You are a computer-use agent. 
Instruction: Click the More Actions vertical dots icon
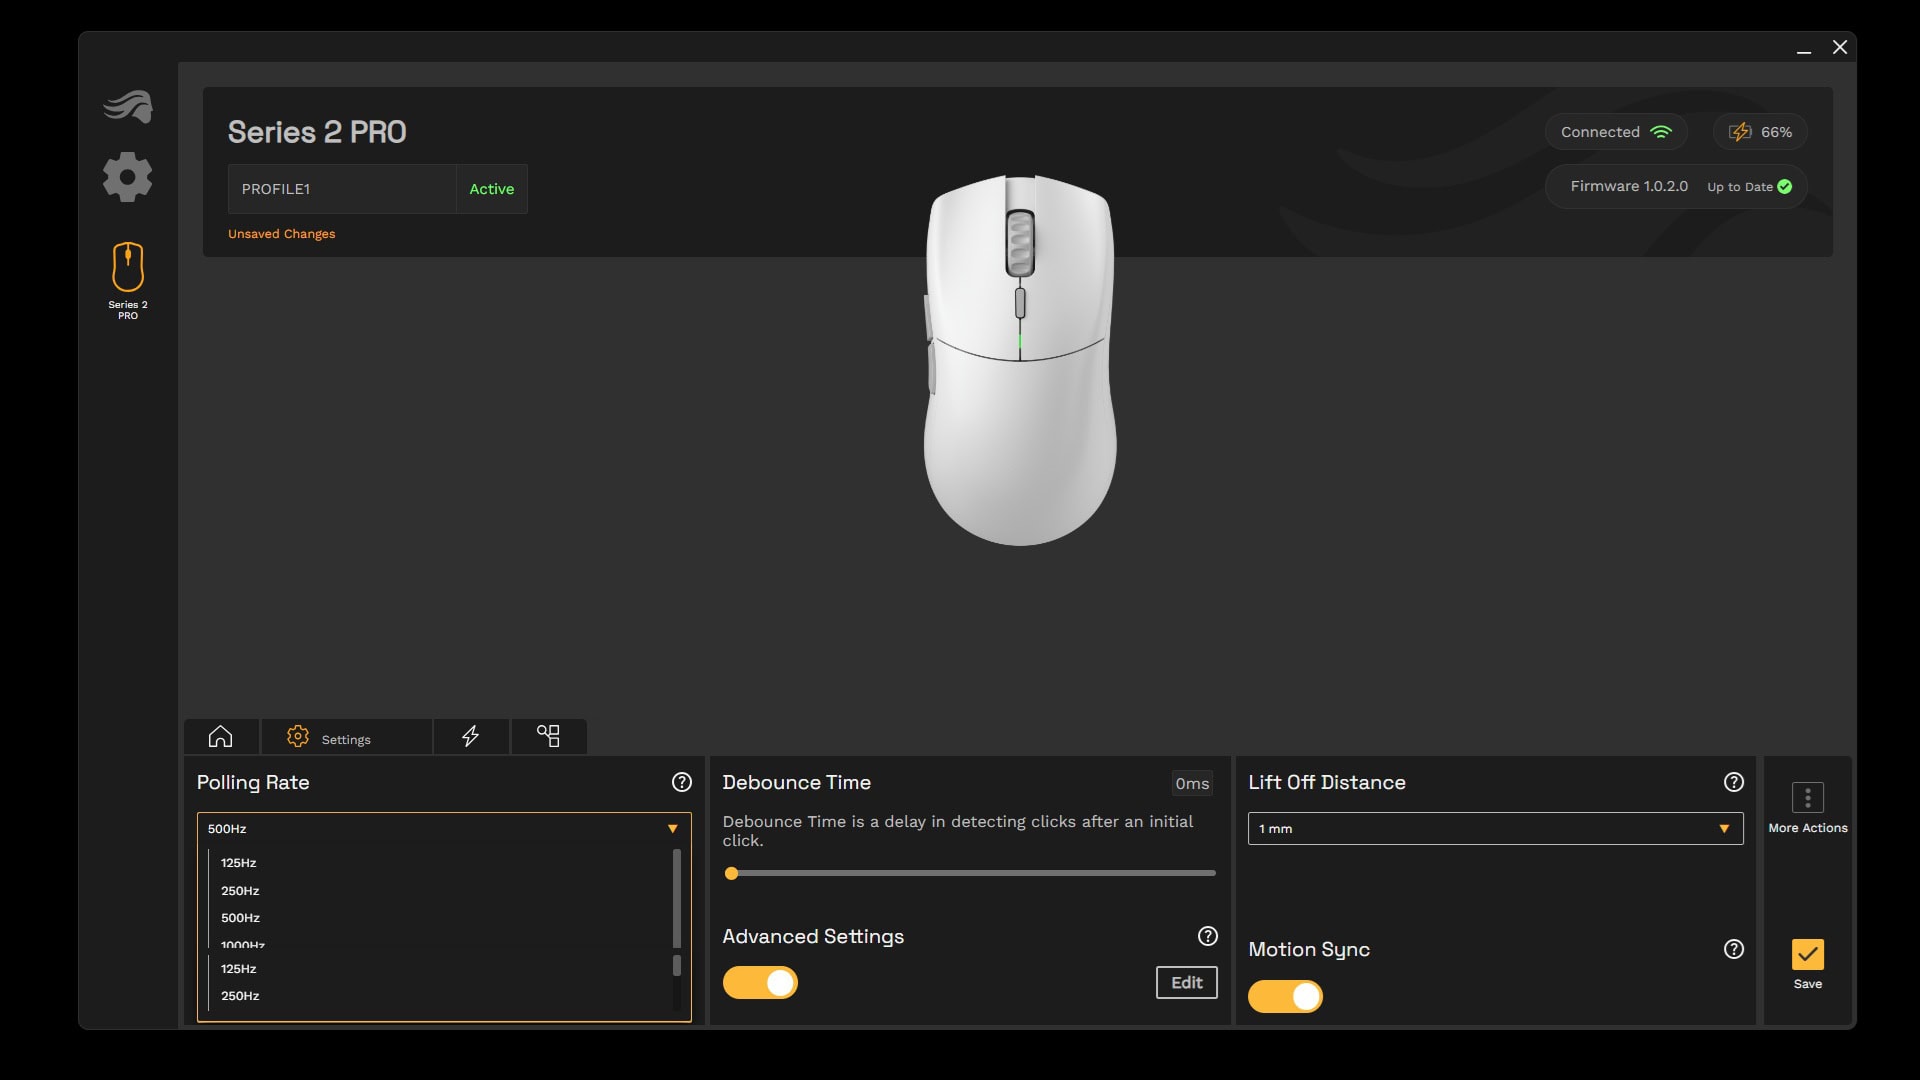click(1807, 798)
